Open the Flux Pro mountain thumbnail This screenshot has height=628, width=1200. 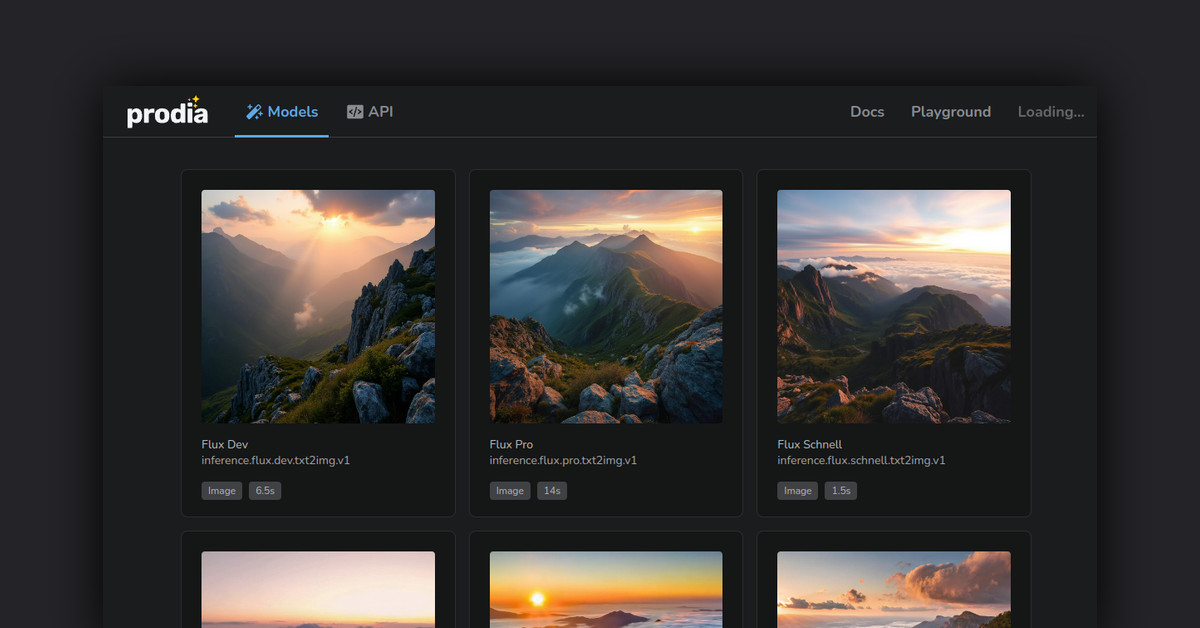606,306
